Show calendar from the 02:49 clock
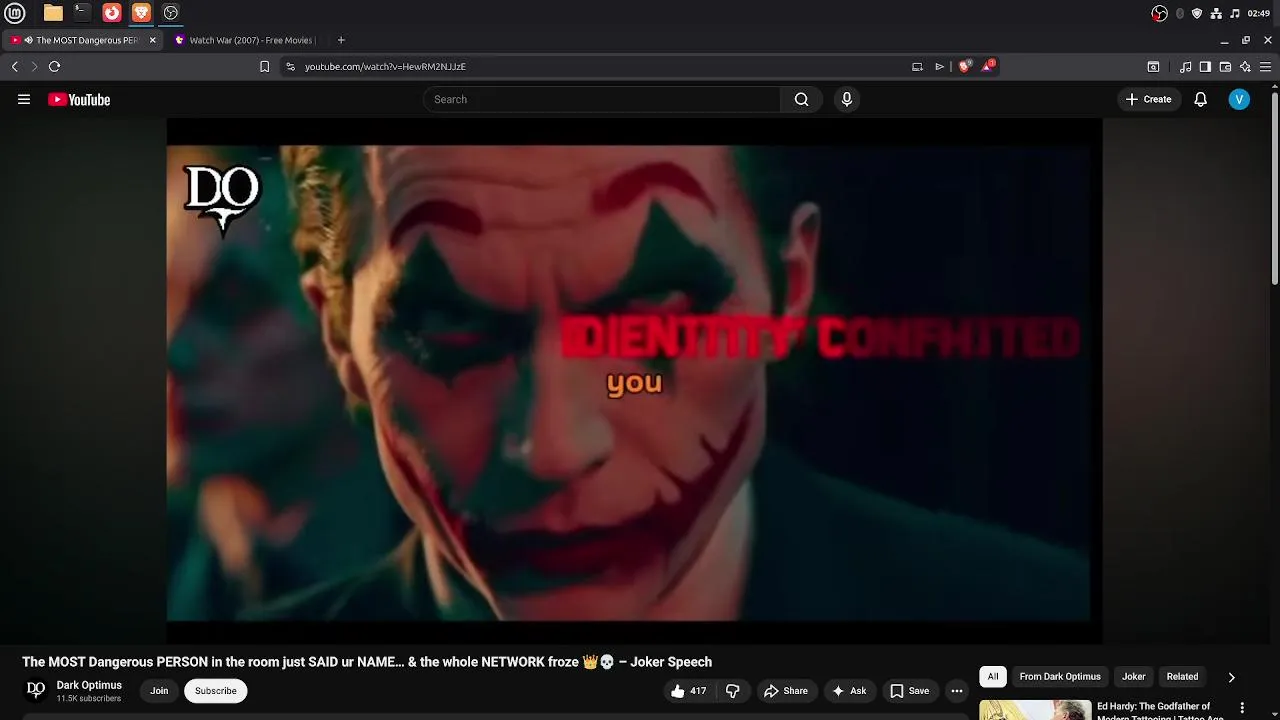The height and width of the screenshot is (720, 1280). point(1259,13)
